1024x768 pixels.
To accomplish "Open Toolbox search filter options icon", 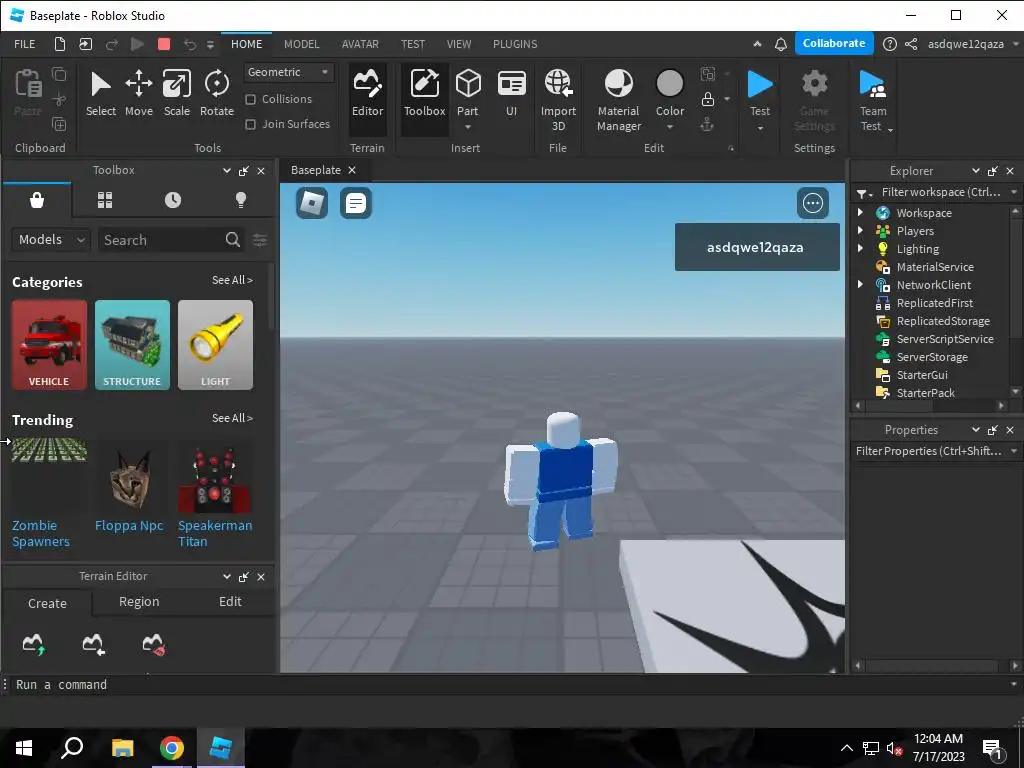I will (260, 240).
